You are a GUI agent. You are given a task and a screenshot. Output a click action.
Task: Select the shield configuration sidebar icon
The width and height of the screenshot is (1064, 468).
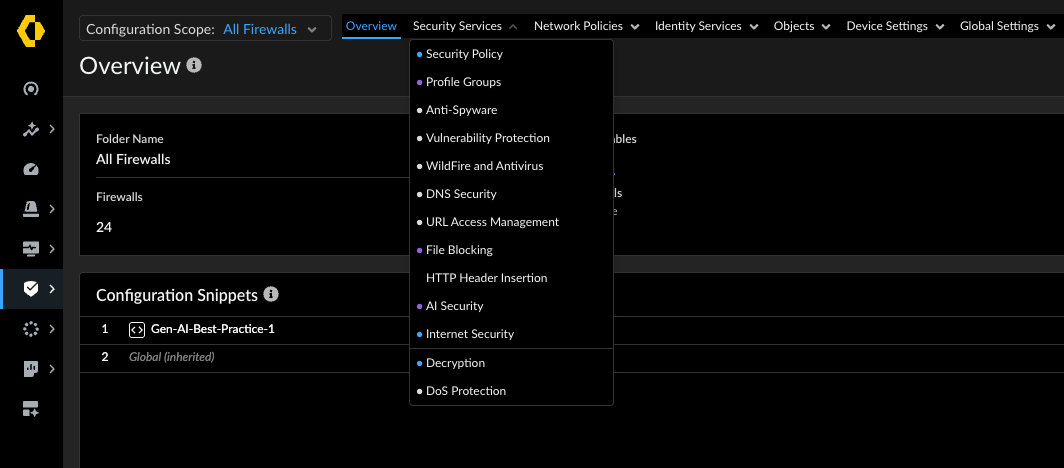[x=31, y=289]
